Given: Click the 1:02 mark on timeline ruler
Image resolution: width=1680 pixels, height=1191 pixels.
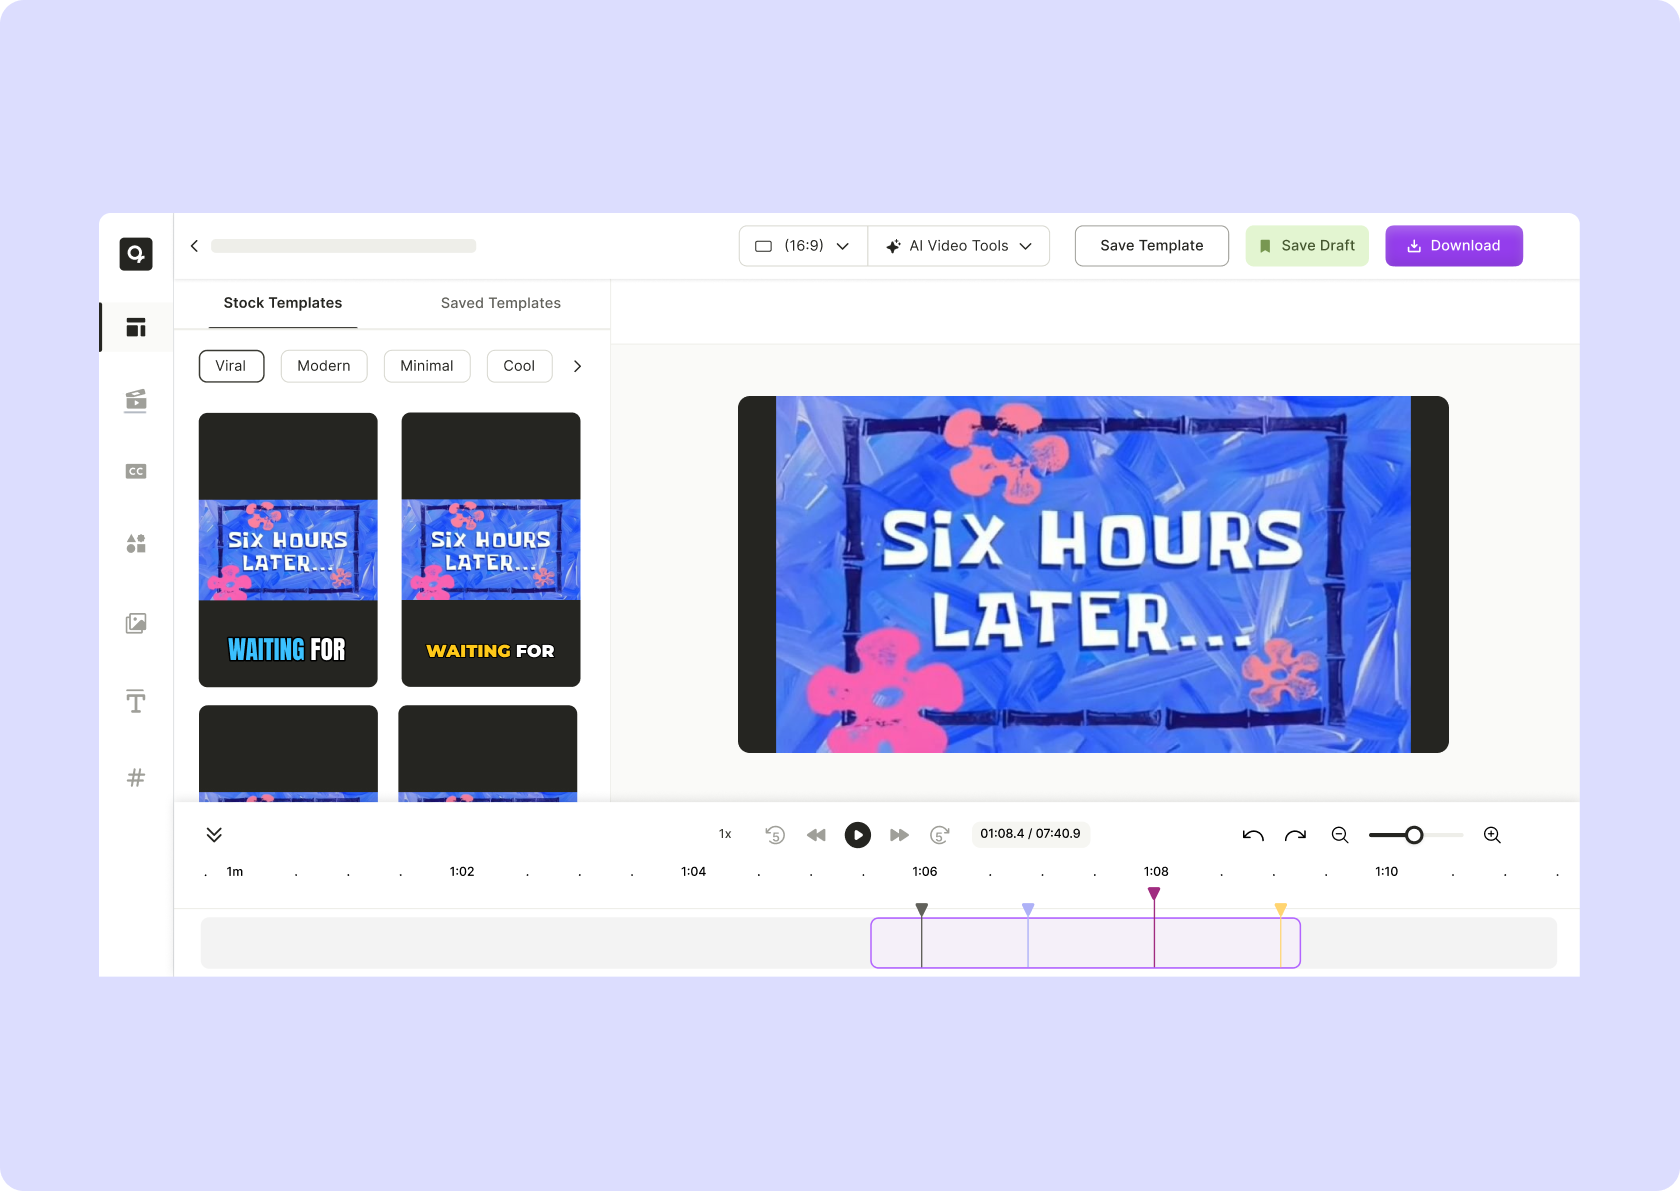Looking at the screenshot, I should click(462, 872).
